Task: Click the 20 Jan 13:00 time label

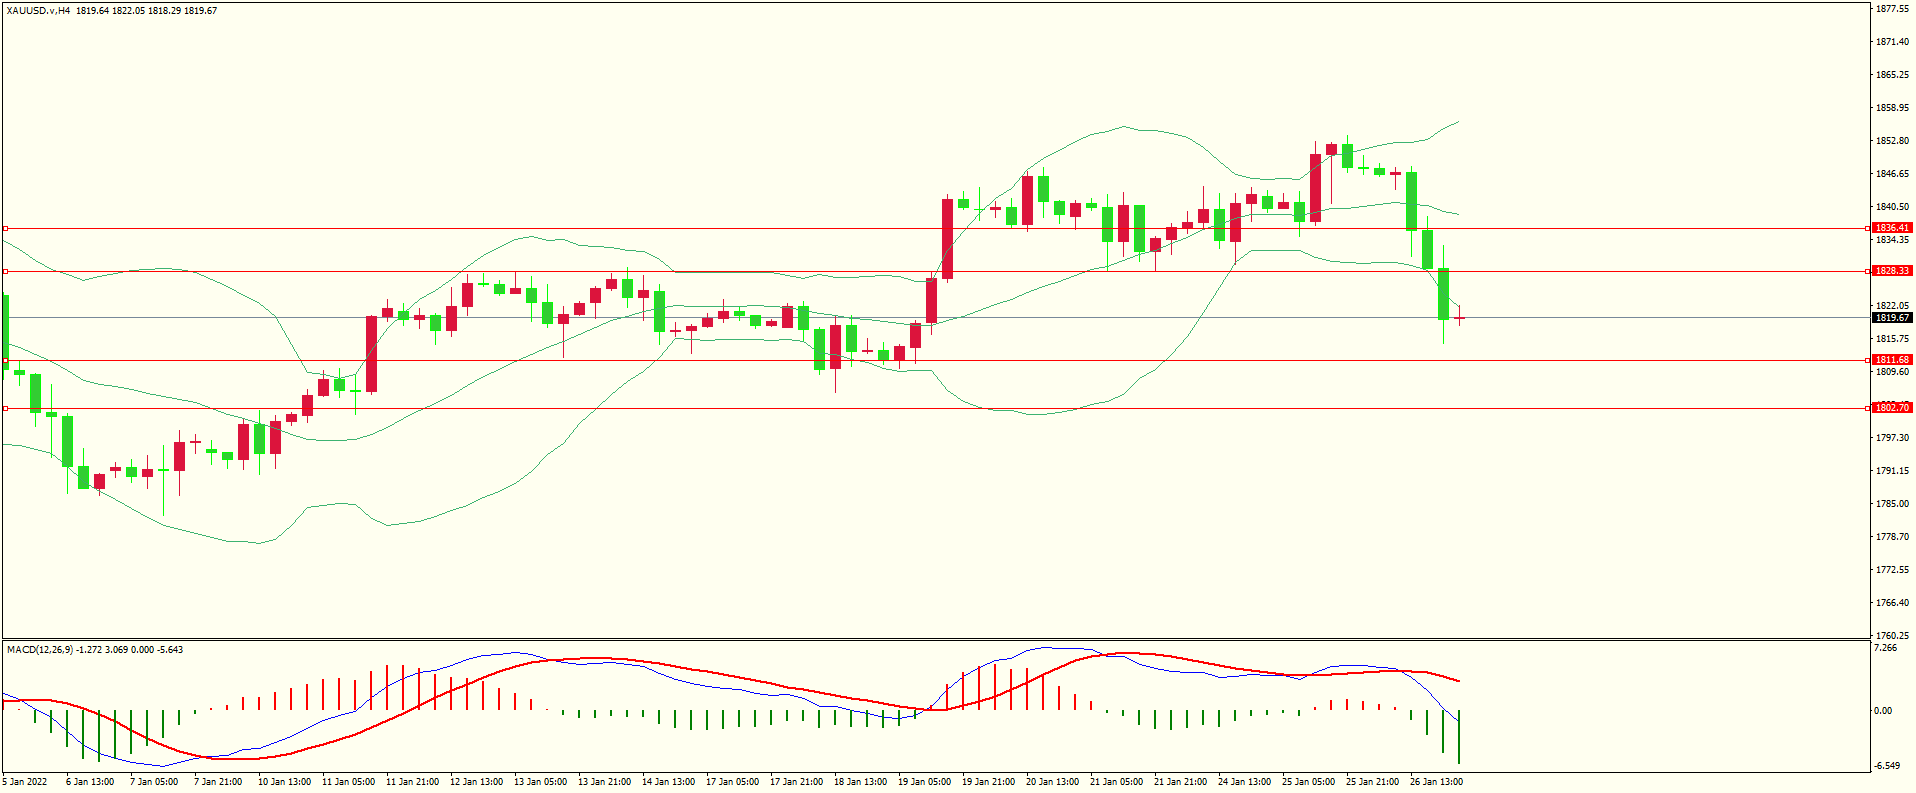Action: tap(1052, 782)
